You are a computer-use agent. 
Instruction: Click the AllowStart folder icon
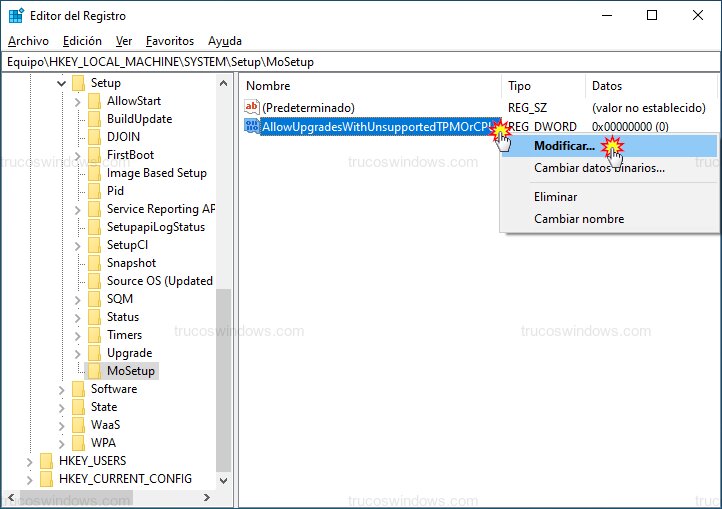pyautogui.click(x=94, y=101)
